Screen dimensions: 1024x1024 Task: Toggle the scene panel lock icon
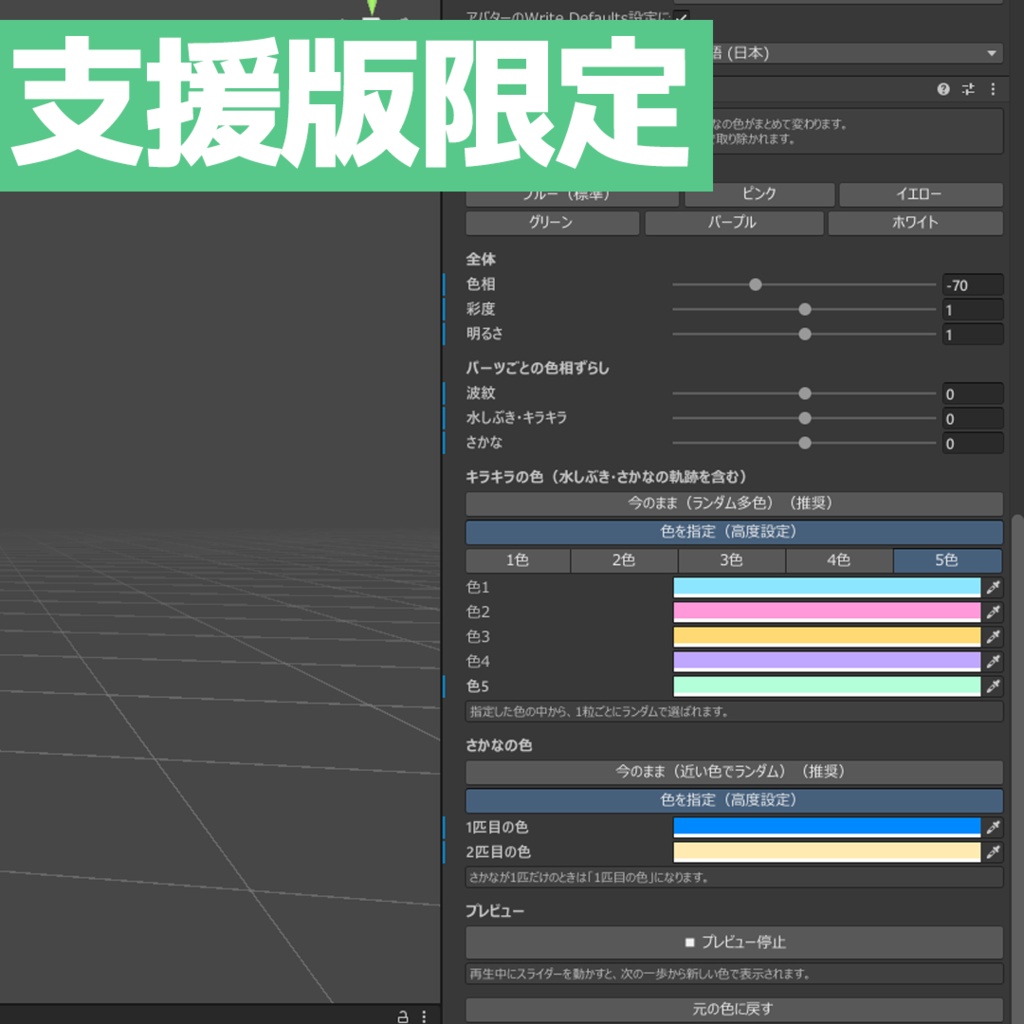[403, 1016]
